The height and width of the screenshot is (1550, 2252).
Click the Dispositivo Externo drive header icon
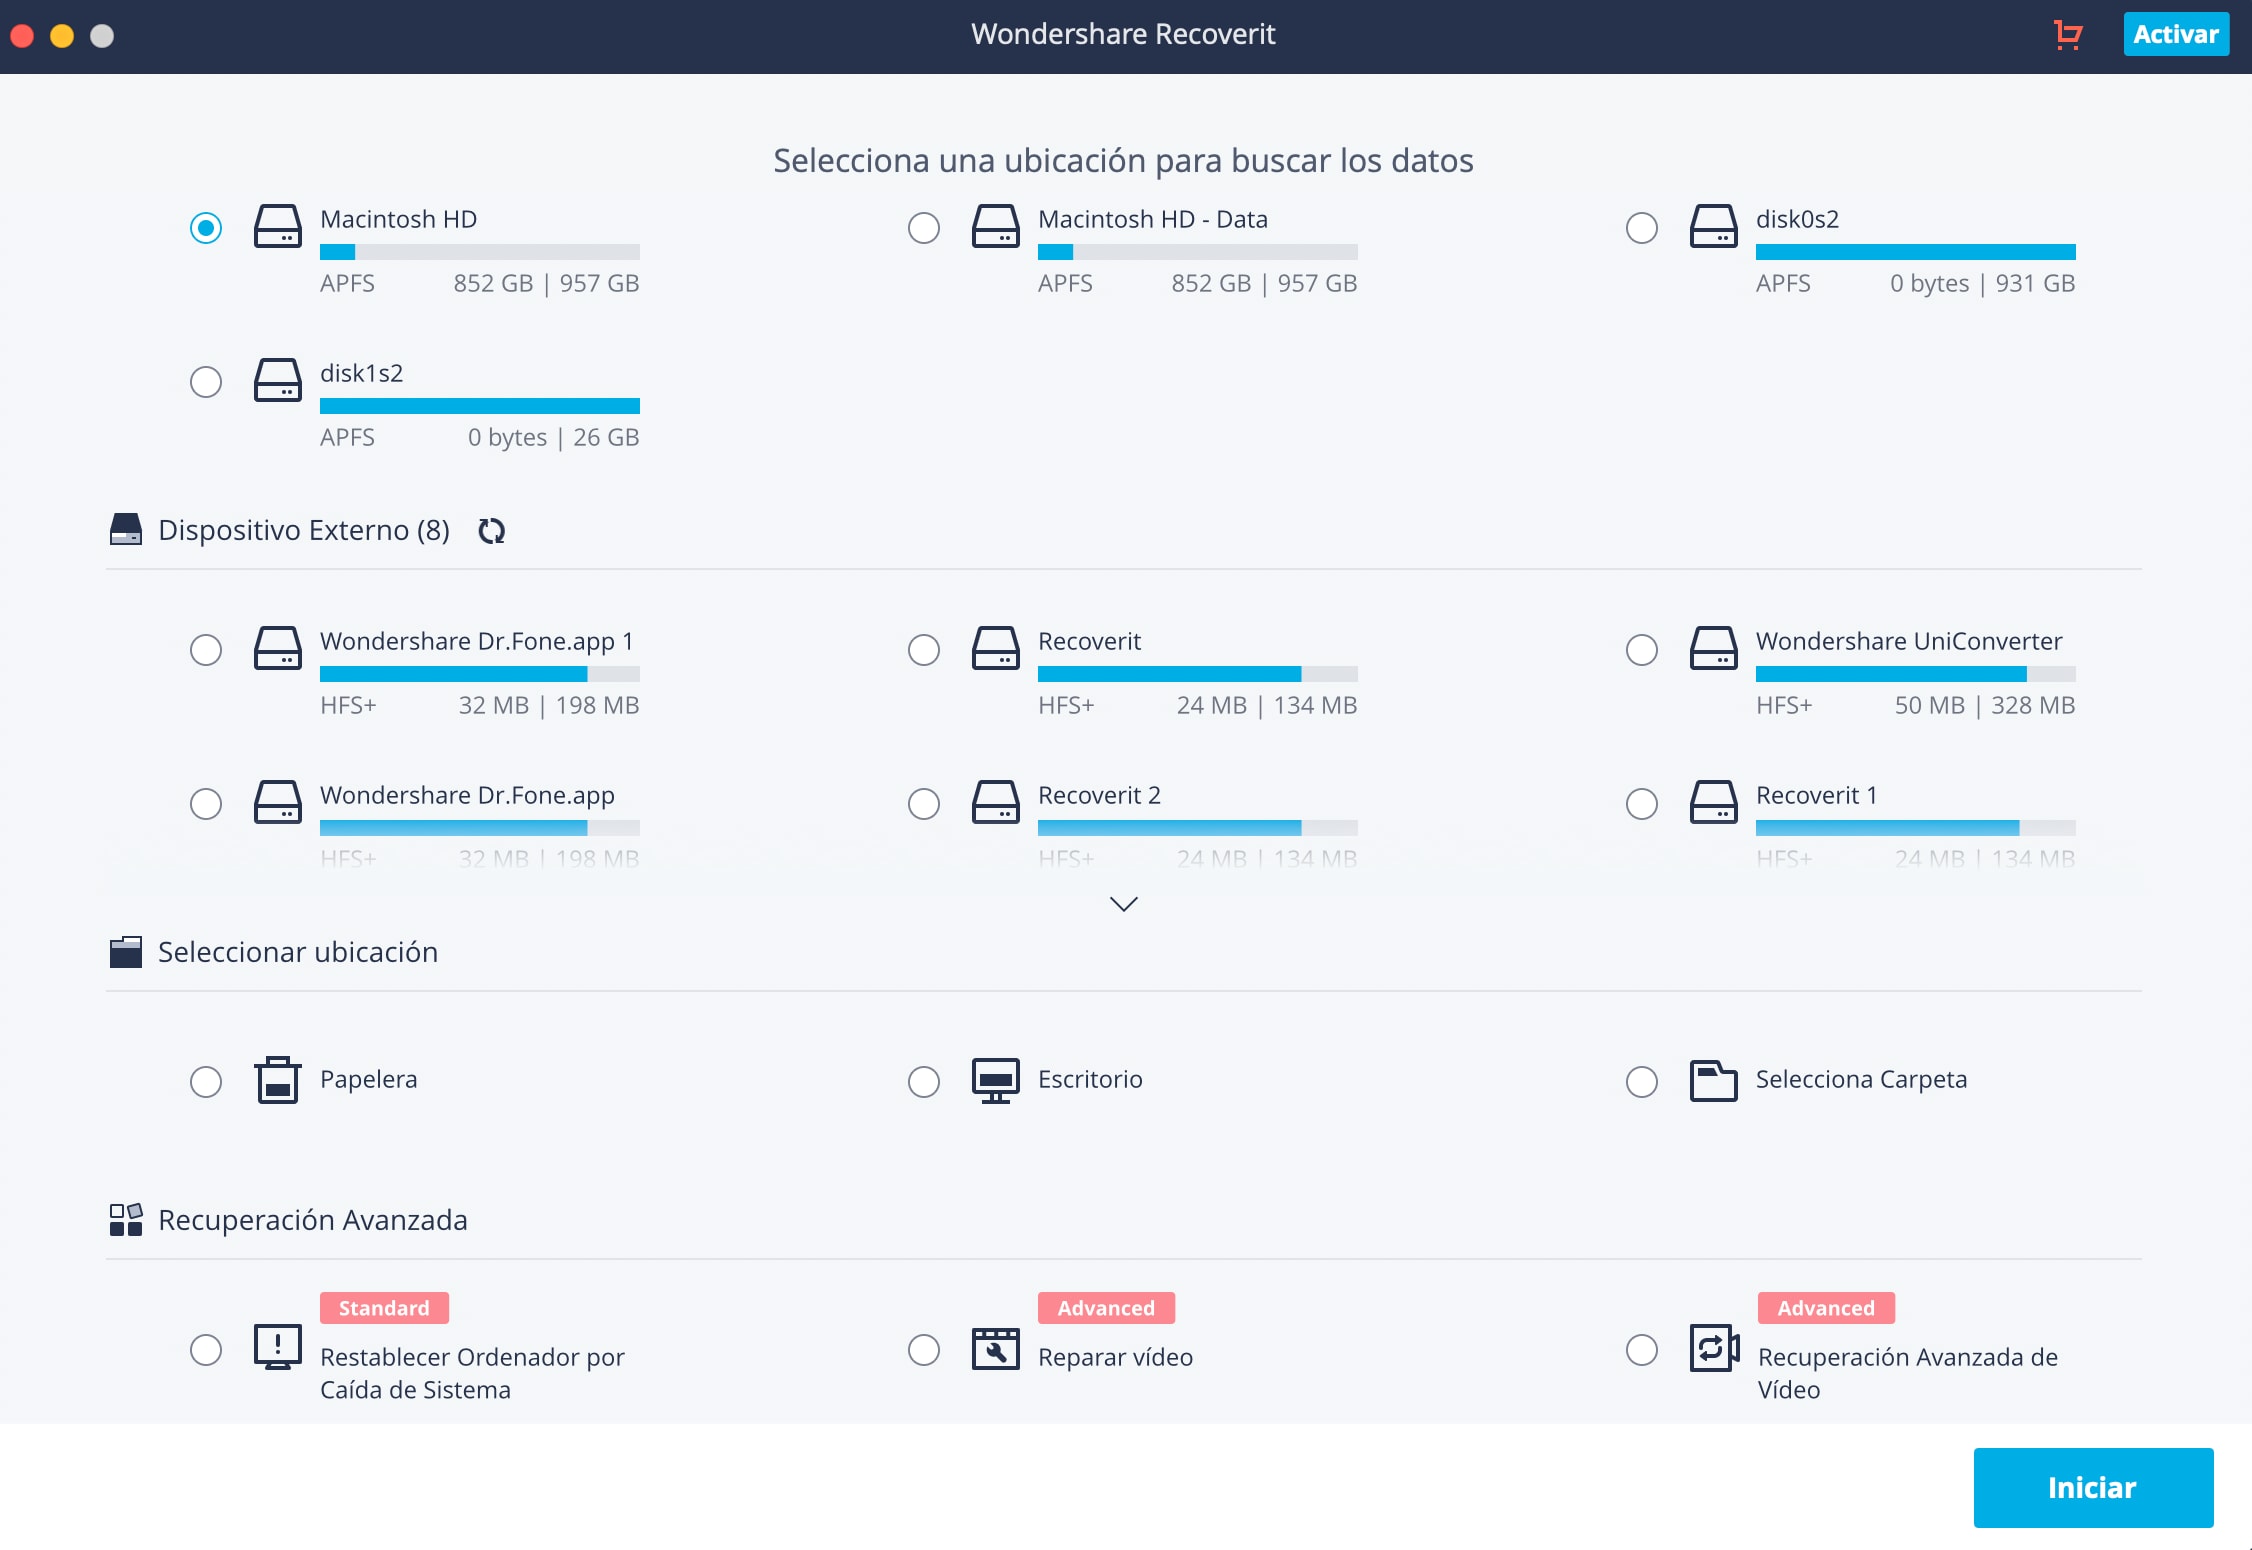tap(126, 530)
